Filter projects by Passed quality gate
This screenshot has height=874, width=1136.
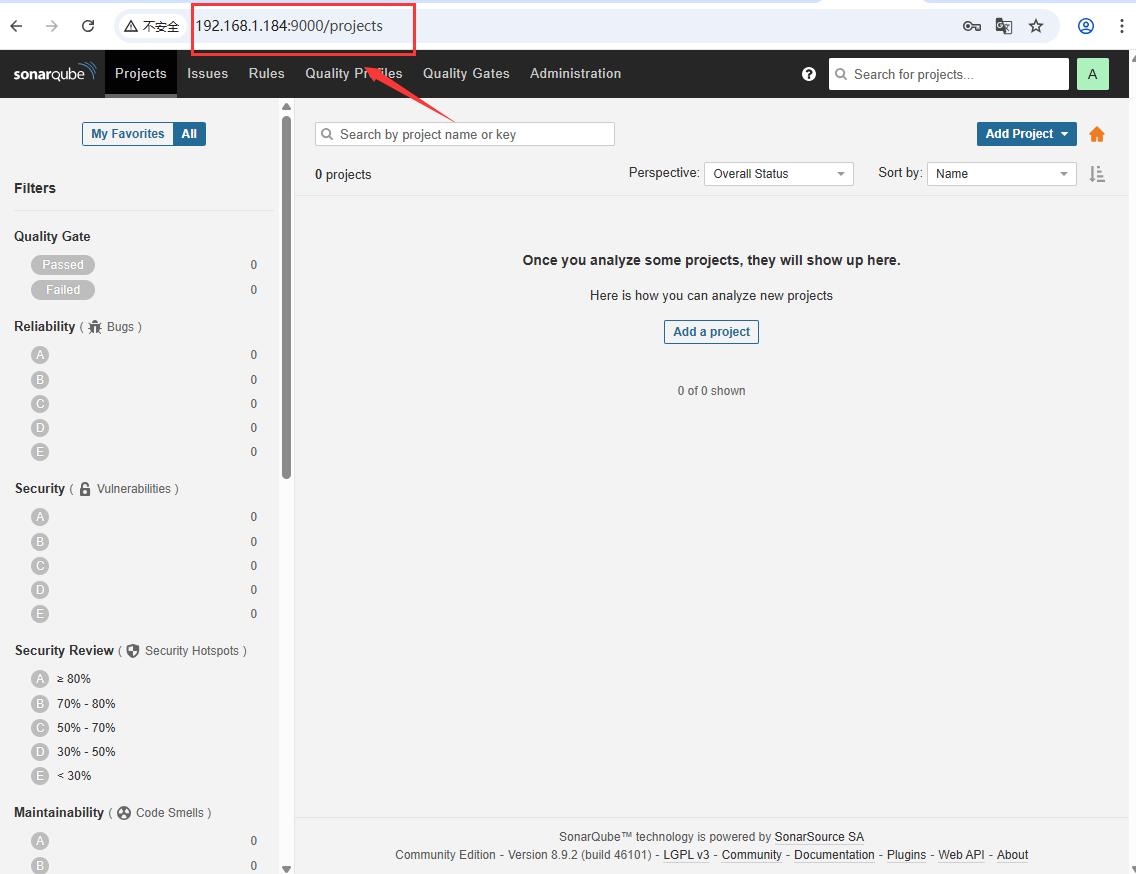coord(62,264)
